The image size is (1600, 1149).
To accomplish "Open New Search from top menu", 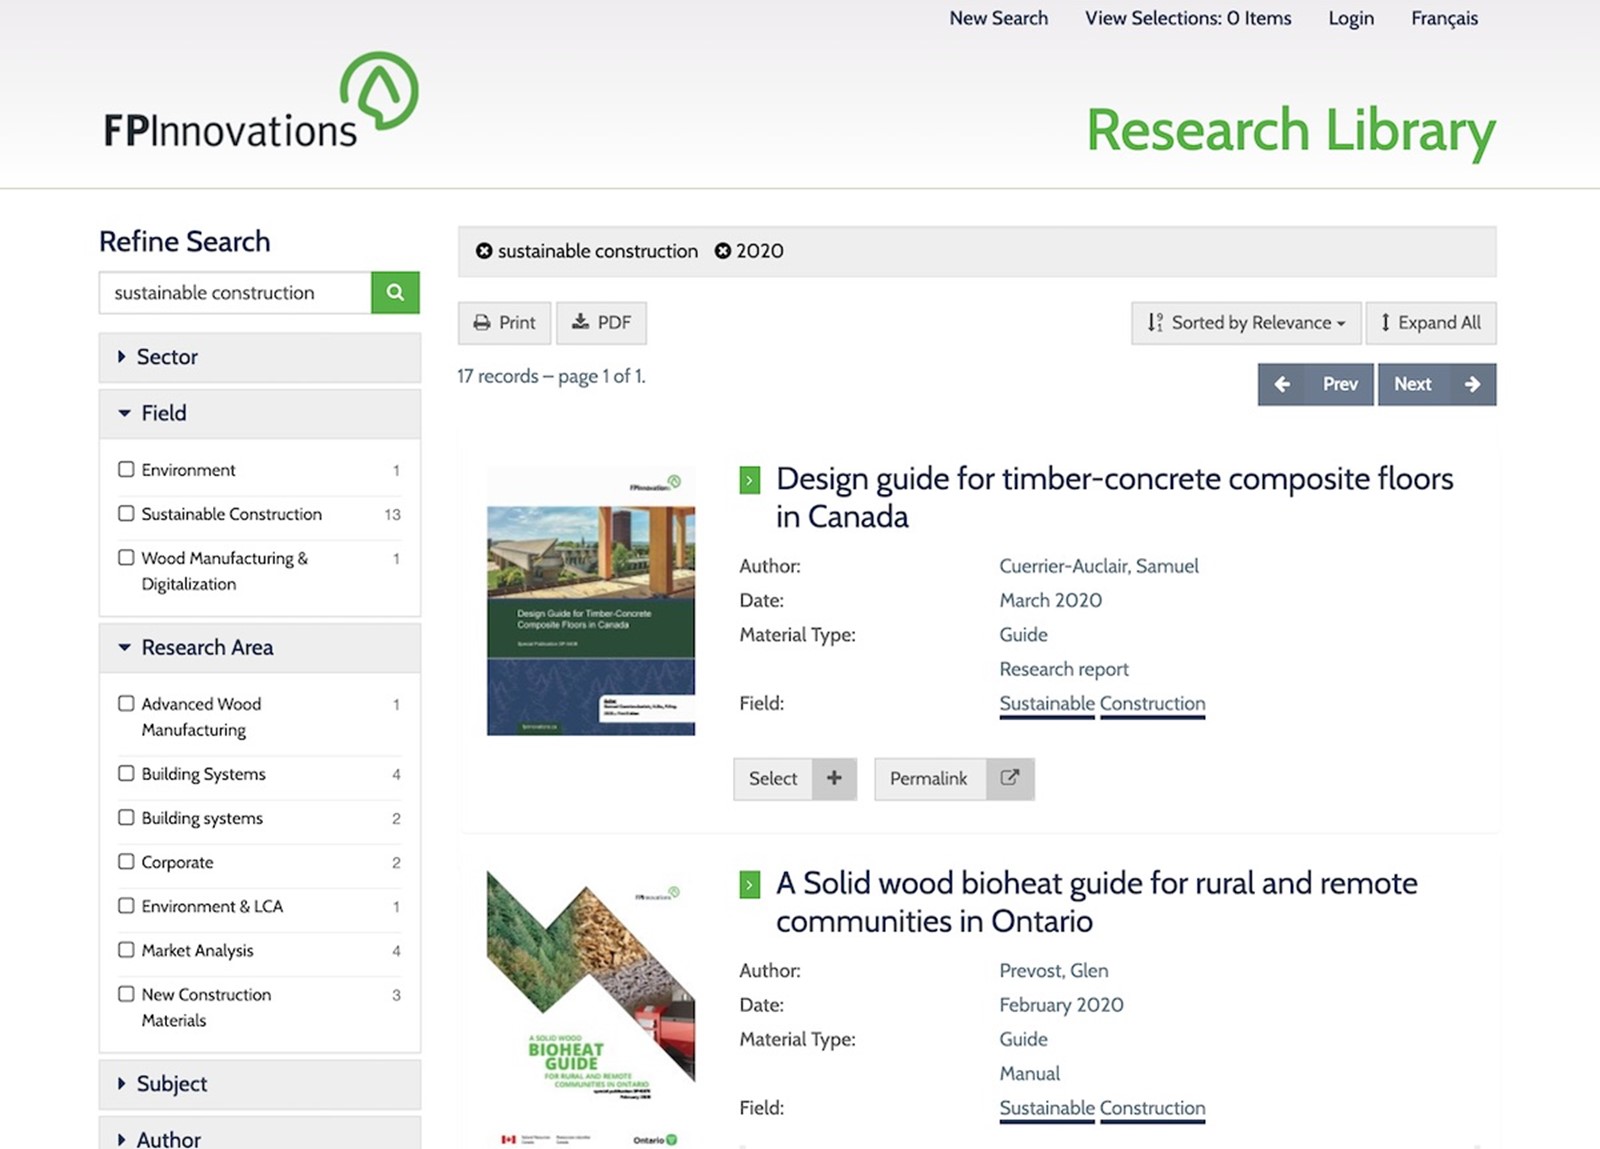I will coord(999,18).
